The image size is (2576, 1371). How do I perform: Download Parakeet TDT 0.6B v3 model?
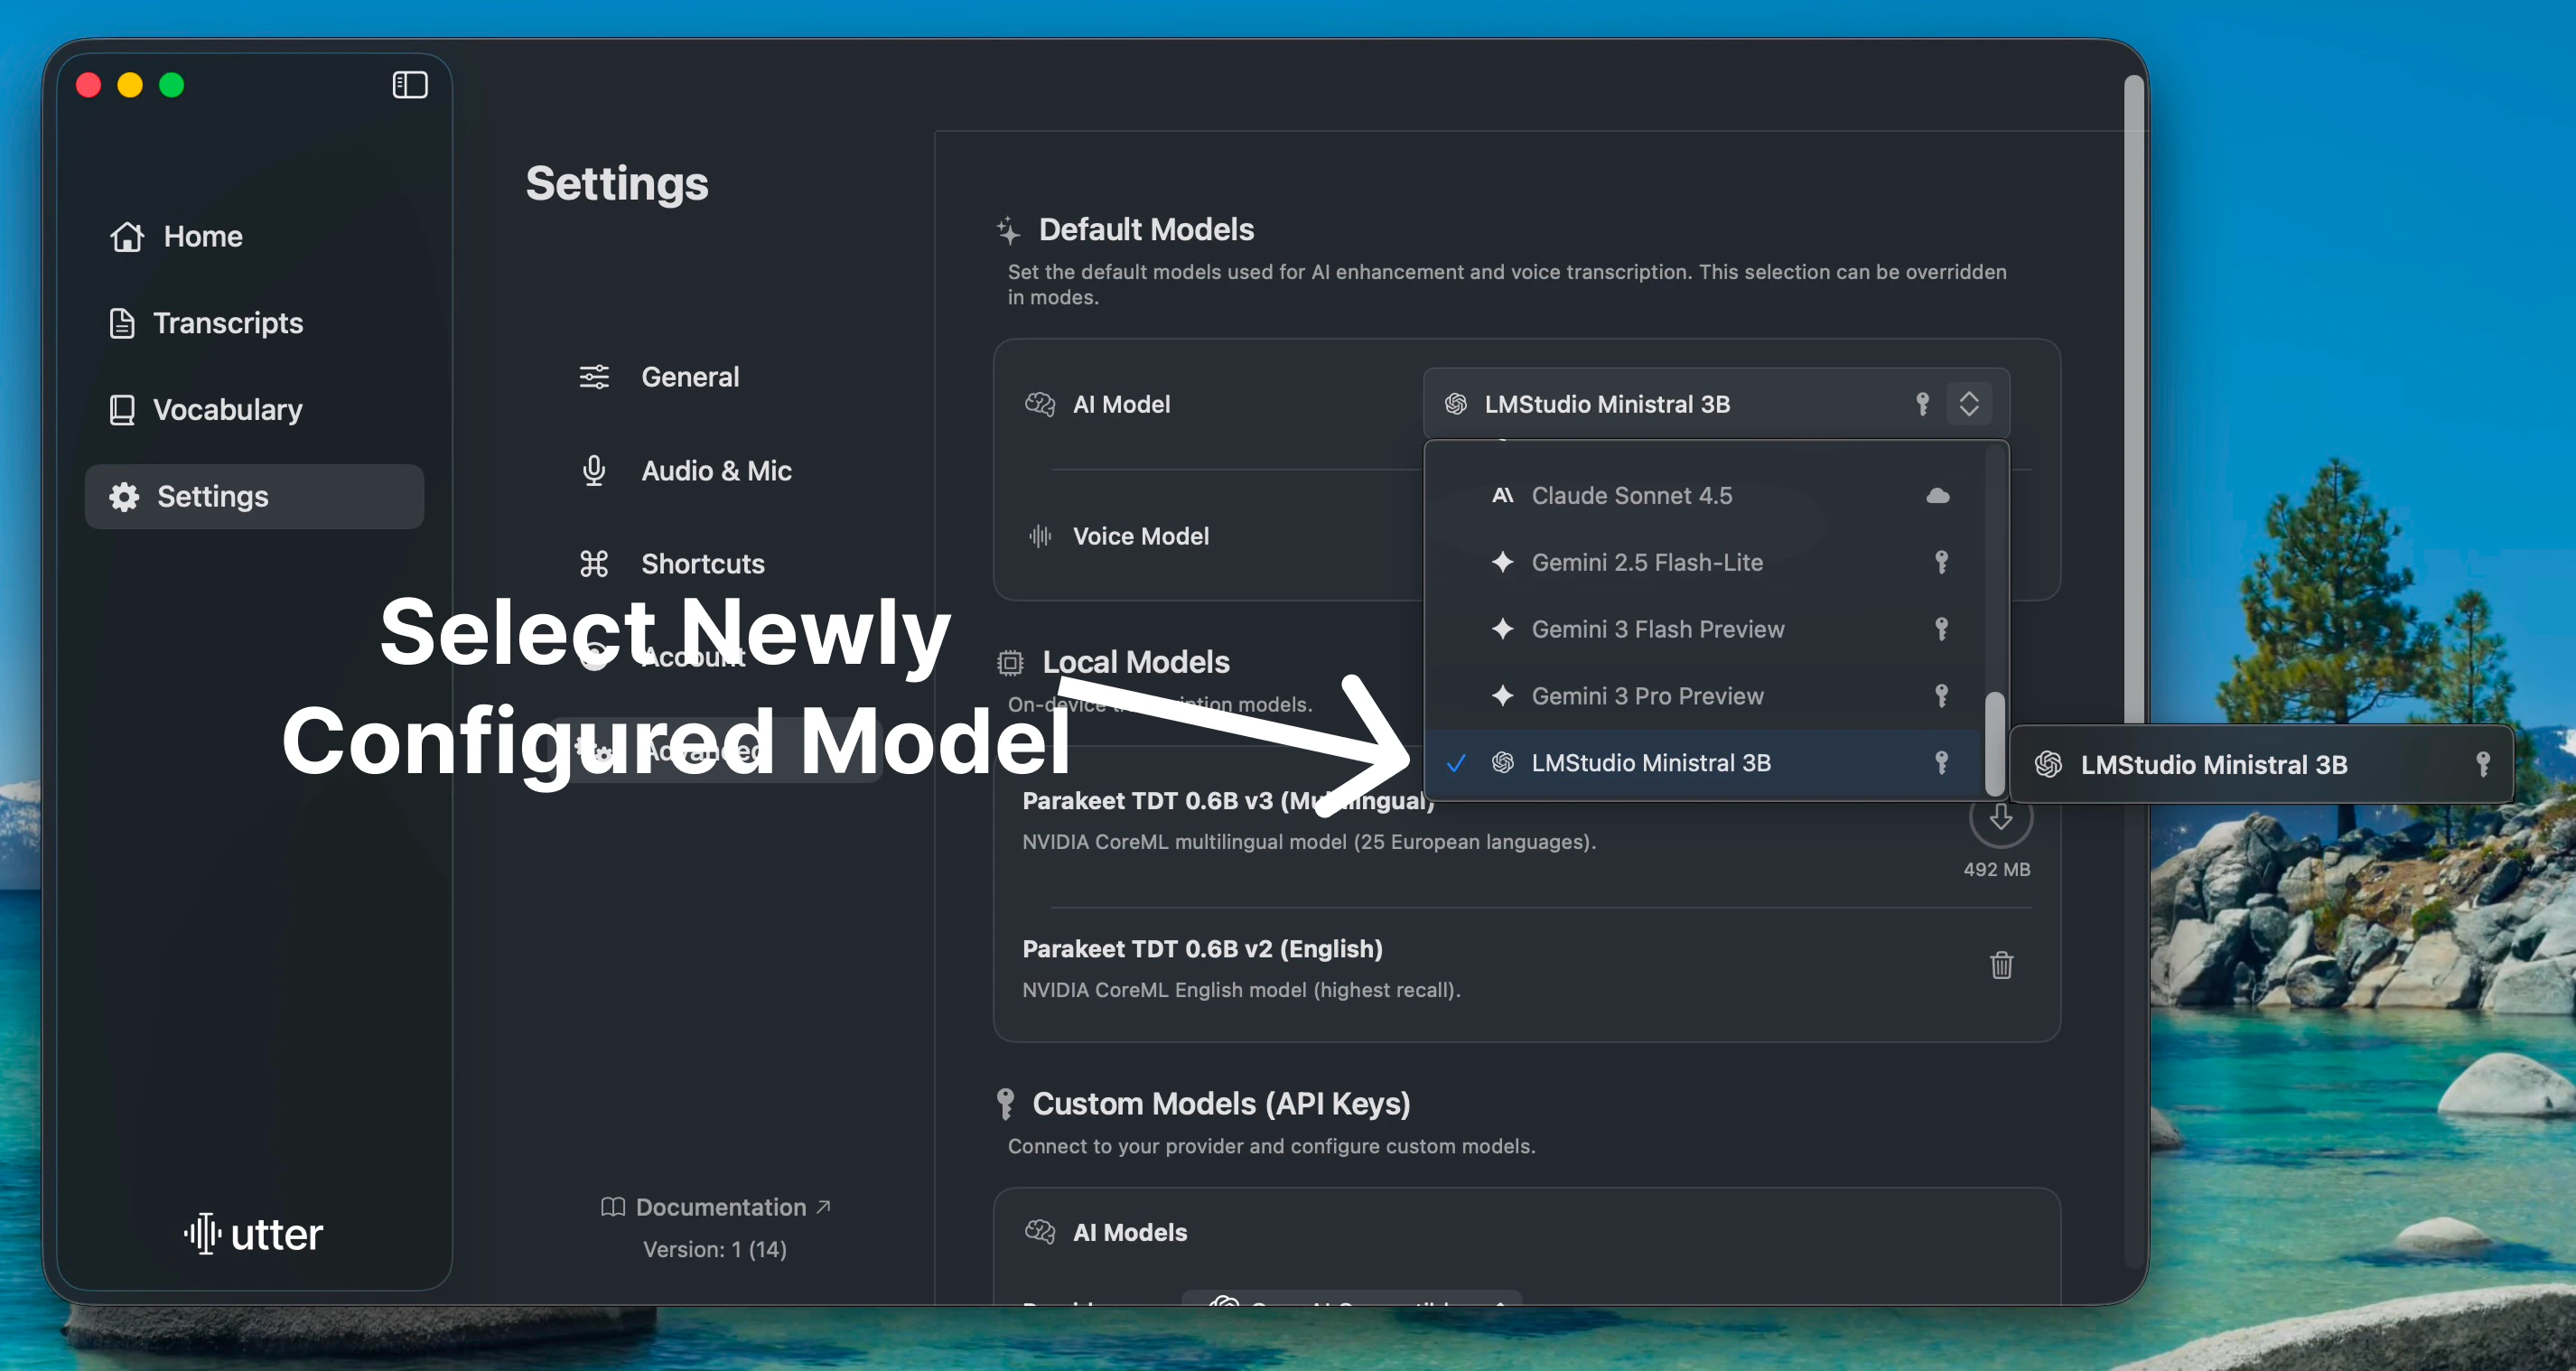[x=2000, y=818]
